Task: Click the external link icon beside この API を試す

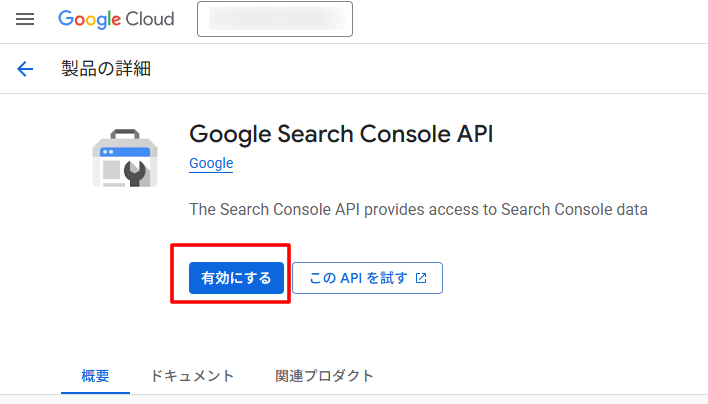Action: click(421, 278)
